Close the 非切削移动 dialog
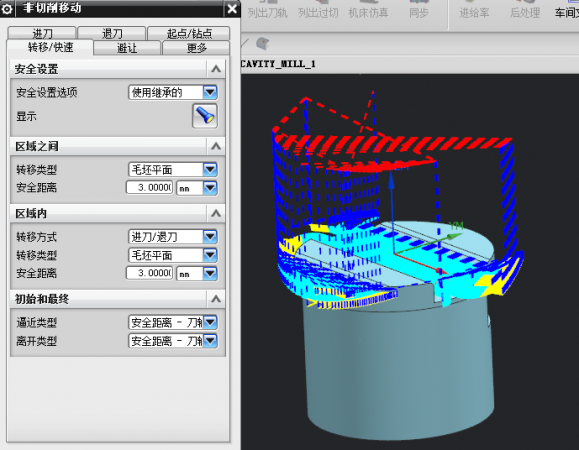The height and width of the screenshot is (450, 579). tap(232, 9)
